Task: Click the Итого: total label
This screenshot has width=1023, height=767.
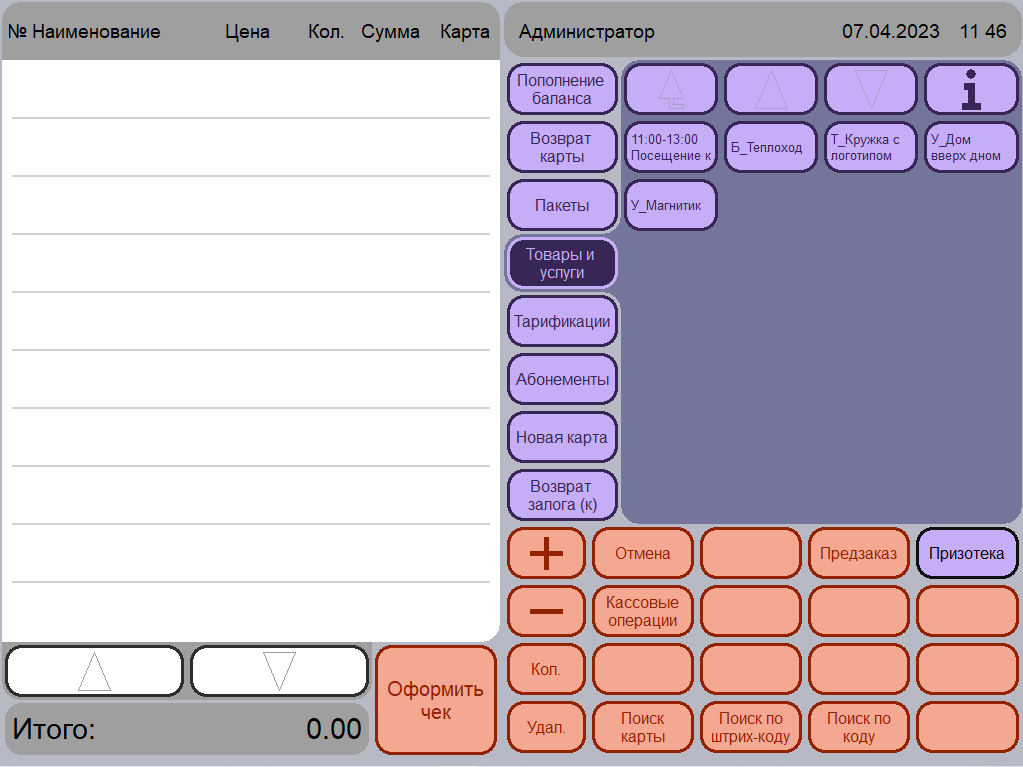Action: 54,729
